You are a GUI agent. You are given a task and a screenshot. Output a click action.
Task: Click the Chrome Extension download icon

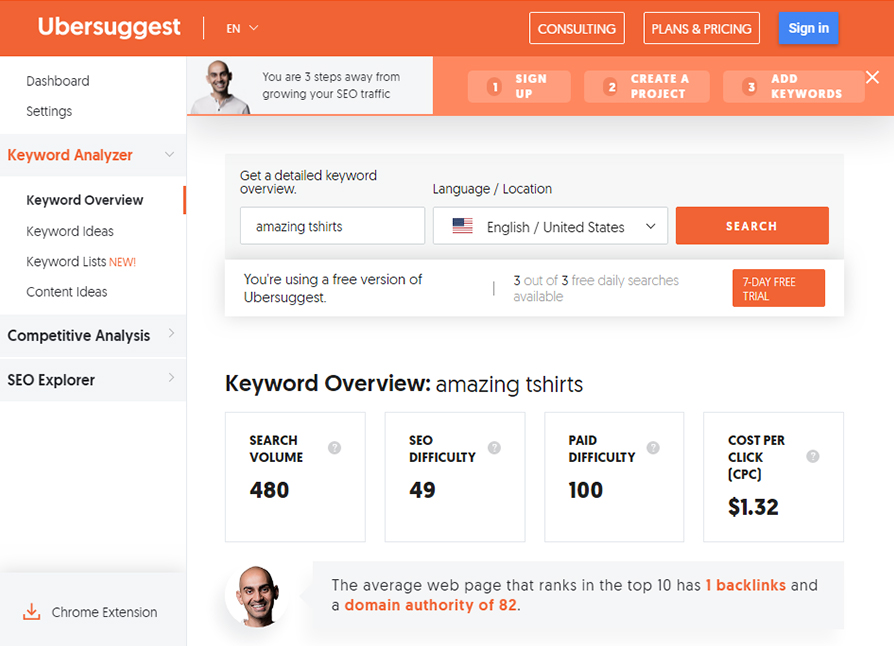[32, 612]
